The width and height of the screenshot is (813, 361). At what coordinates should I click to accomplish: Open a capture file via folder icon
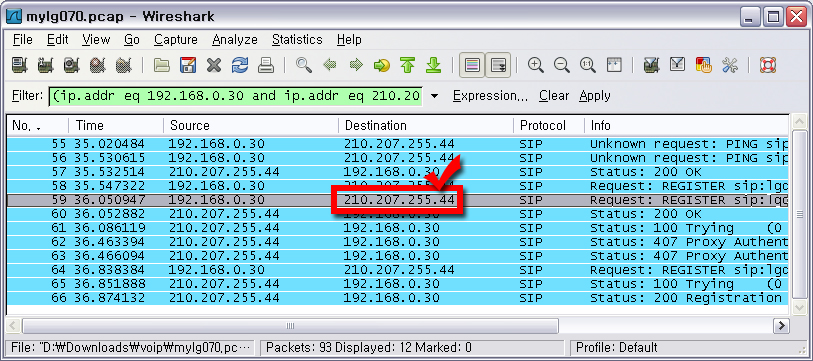(x=162, y=65)
